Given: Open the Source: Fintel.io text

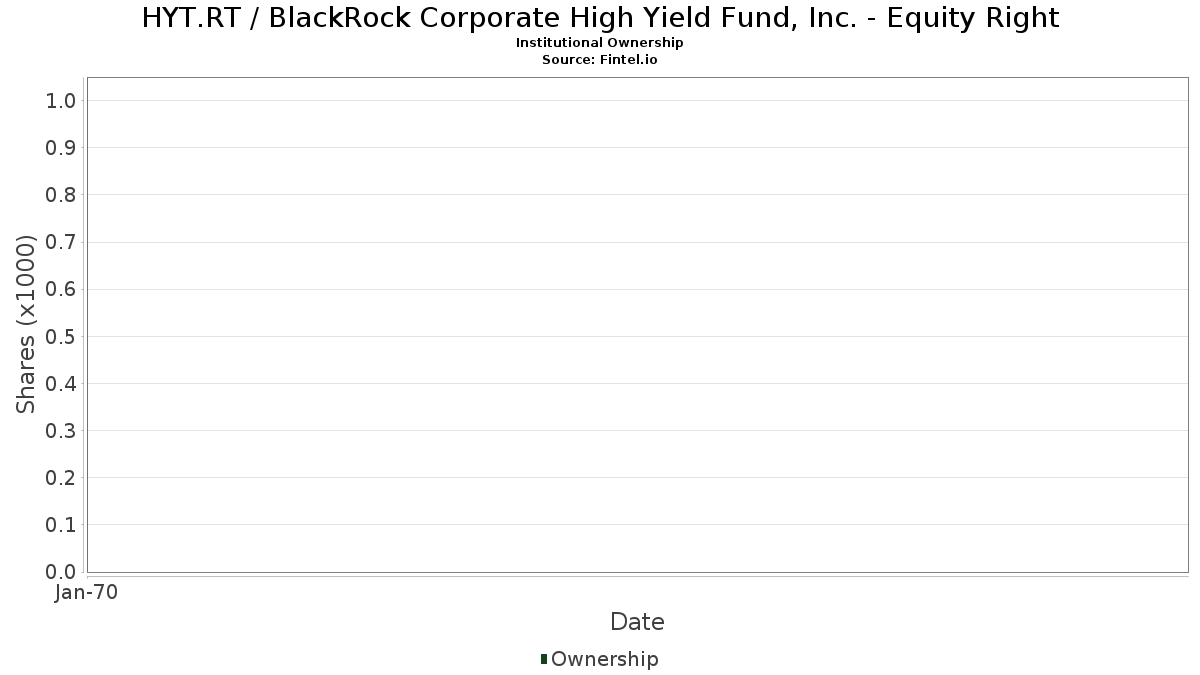Looking at the screenshot, I should (x=600, y=60).
